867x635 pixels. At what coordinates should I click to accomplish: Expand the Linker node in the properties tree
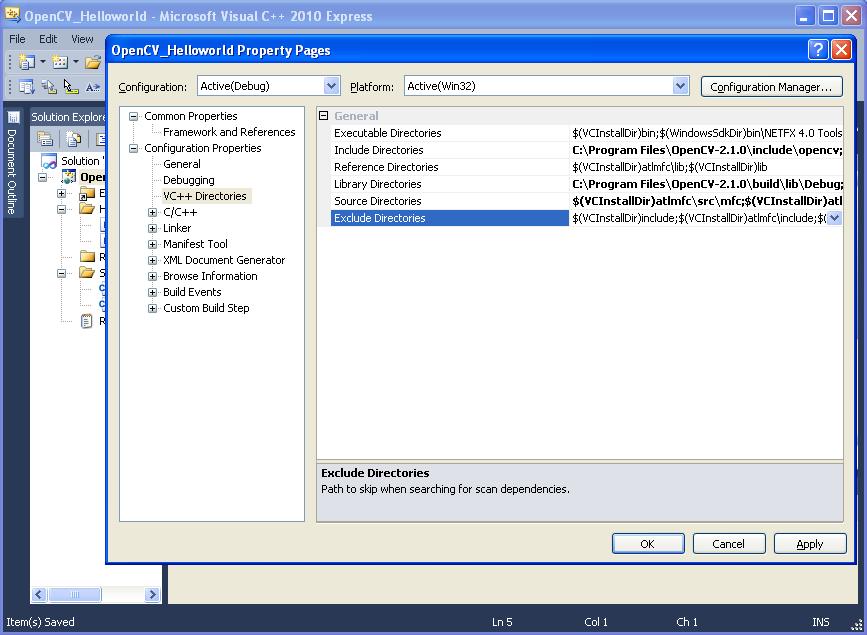[x=152, y=228]
